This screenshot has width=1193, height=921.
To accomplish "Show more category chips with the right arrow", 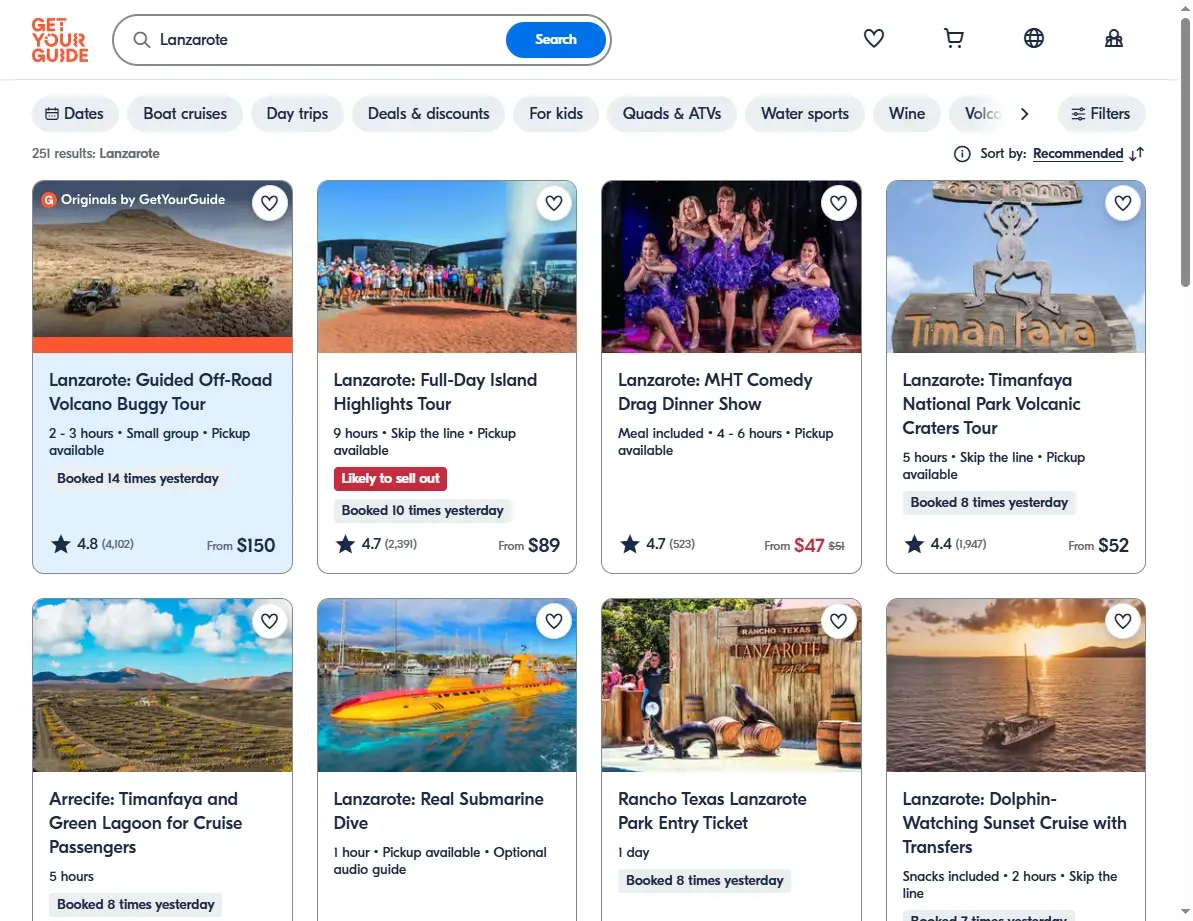I will point(1024,113).
